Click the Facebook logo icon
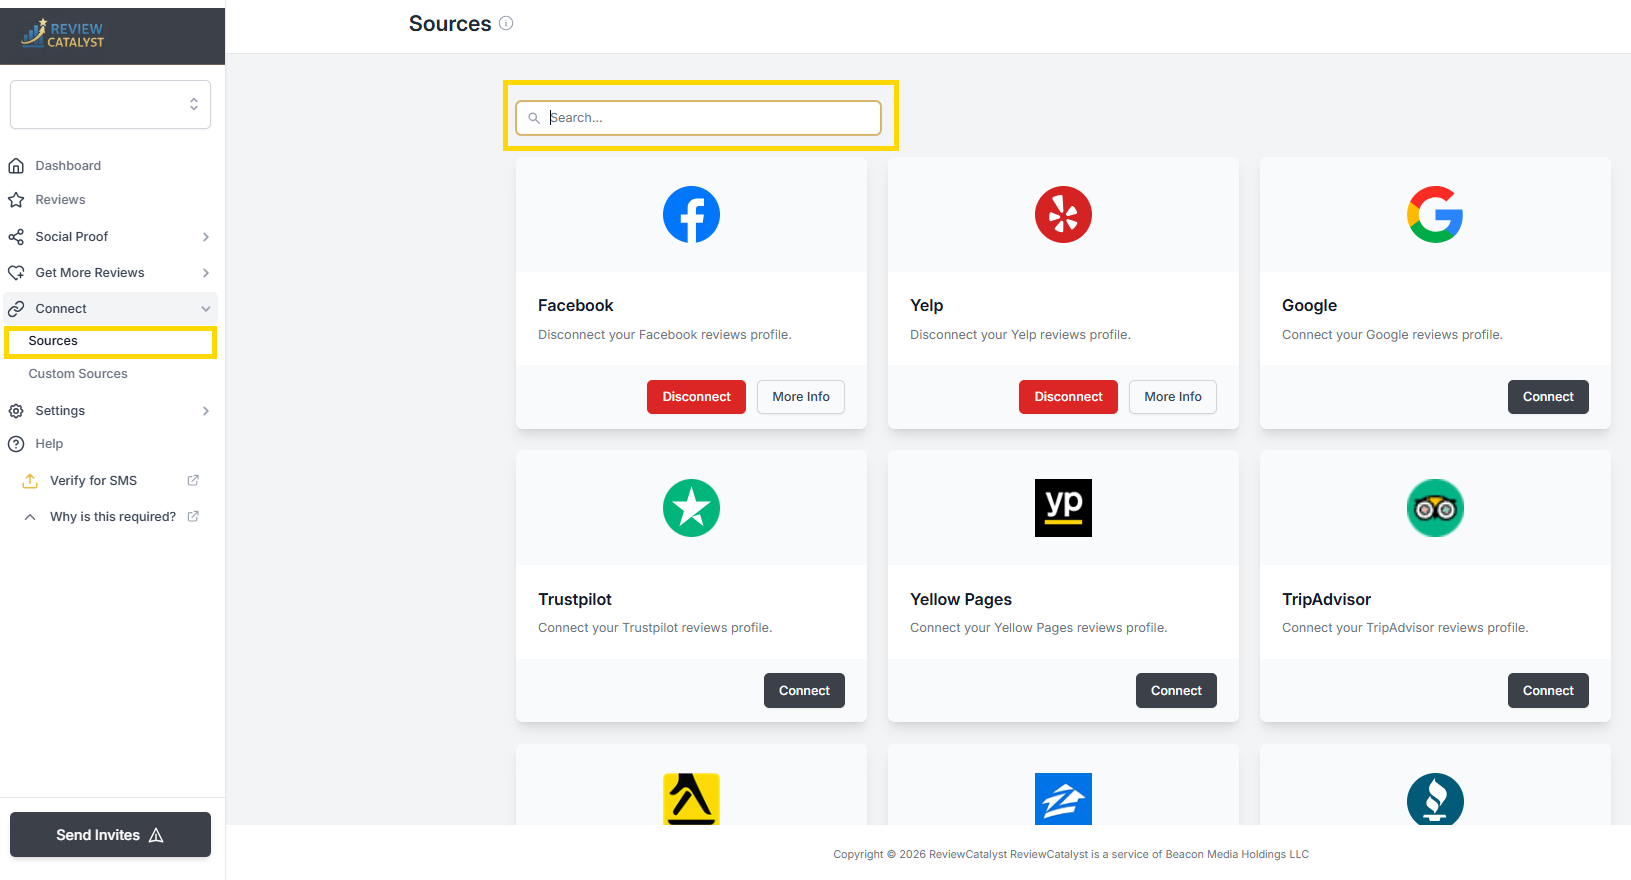This screenshot has height=880, width=1631. (691, 214)
